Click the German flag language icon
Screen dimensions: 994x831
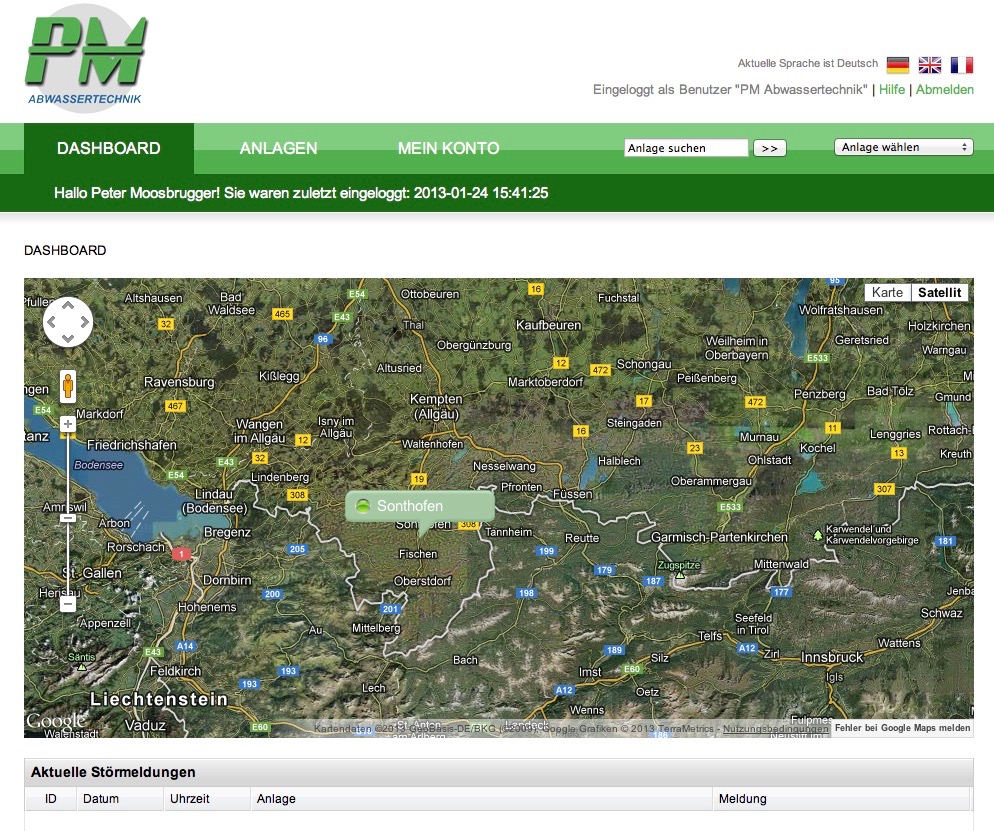point(898,65)
